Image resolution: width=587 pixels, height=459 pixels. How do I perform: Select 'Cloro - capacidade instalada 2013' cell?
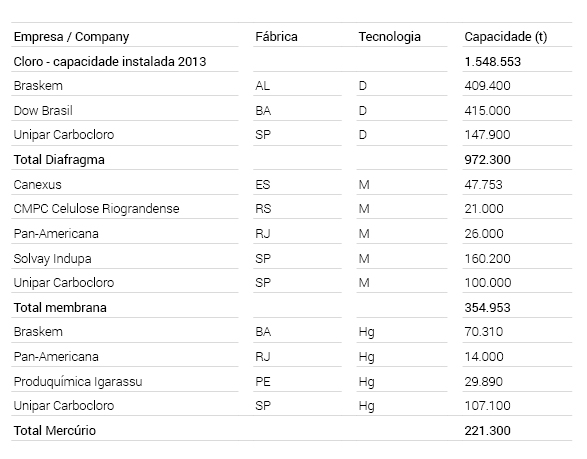[x=110, y=61]
